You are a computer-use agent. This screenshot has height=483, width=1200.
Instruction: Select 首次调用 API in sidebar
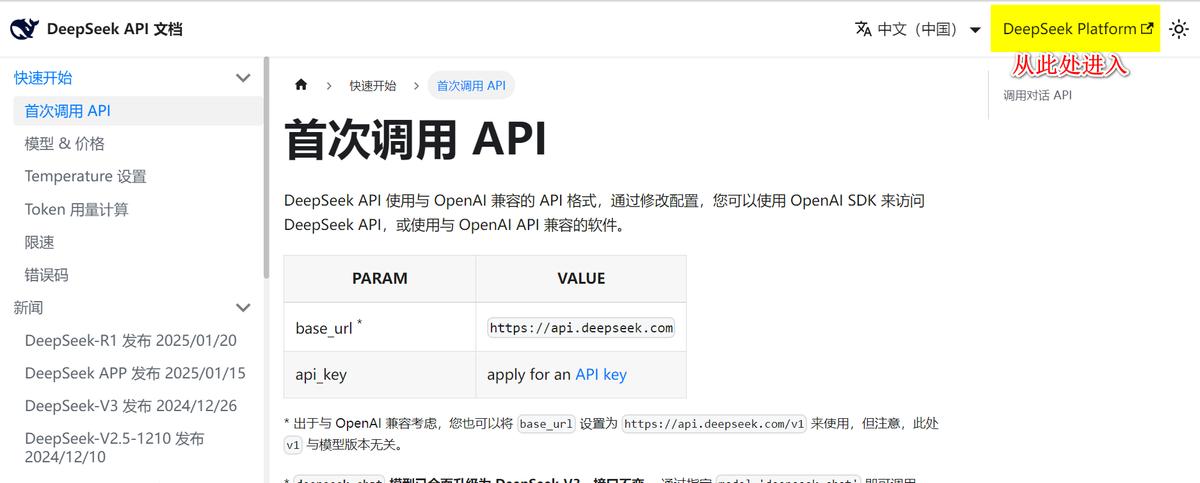(137, 110)
